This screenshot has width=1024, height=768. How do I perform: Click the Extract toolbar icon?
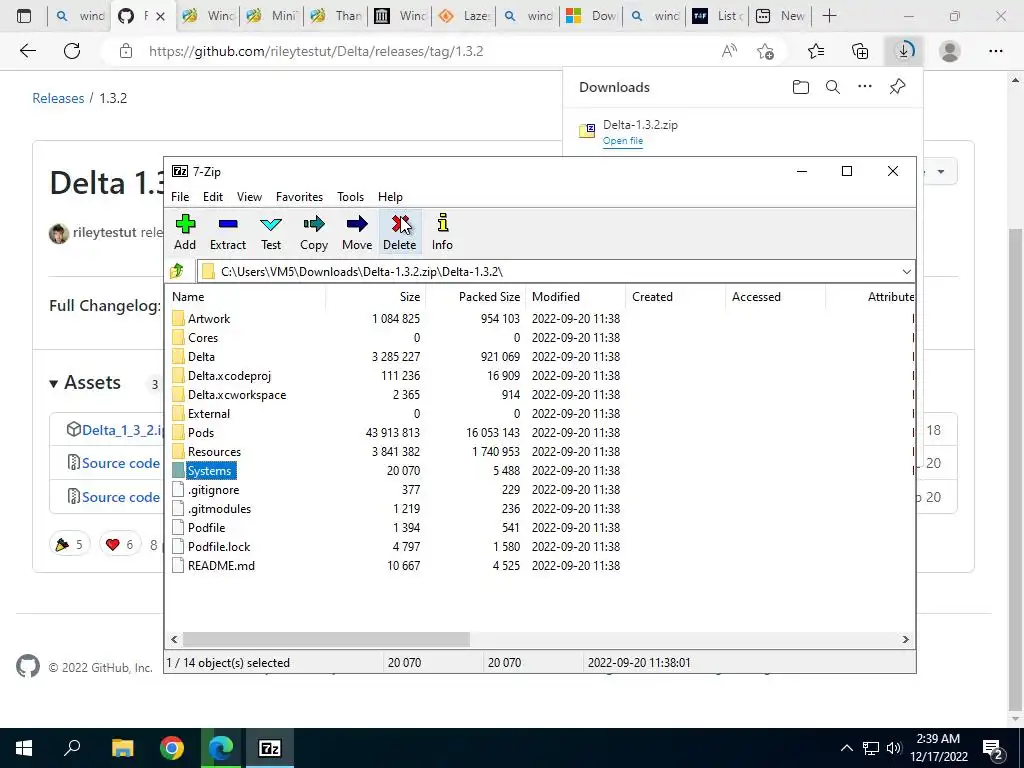[x=228, y=232]
